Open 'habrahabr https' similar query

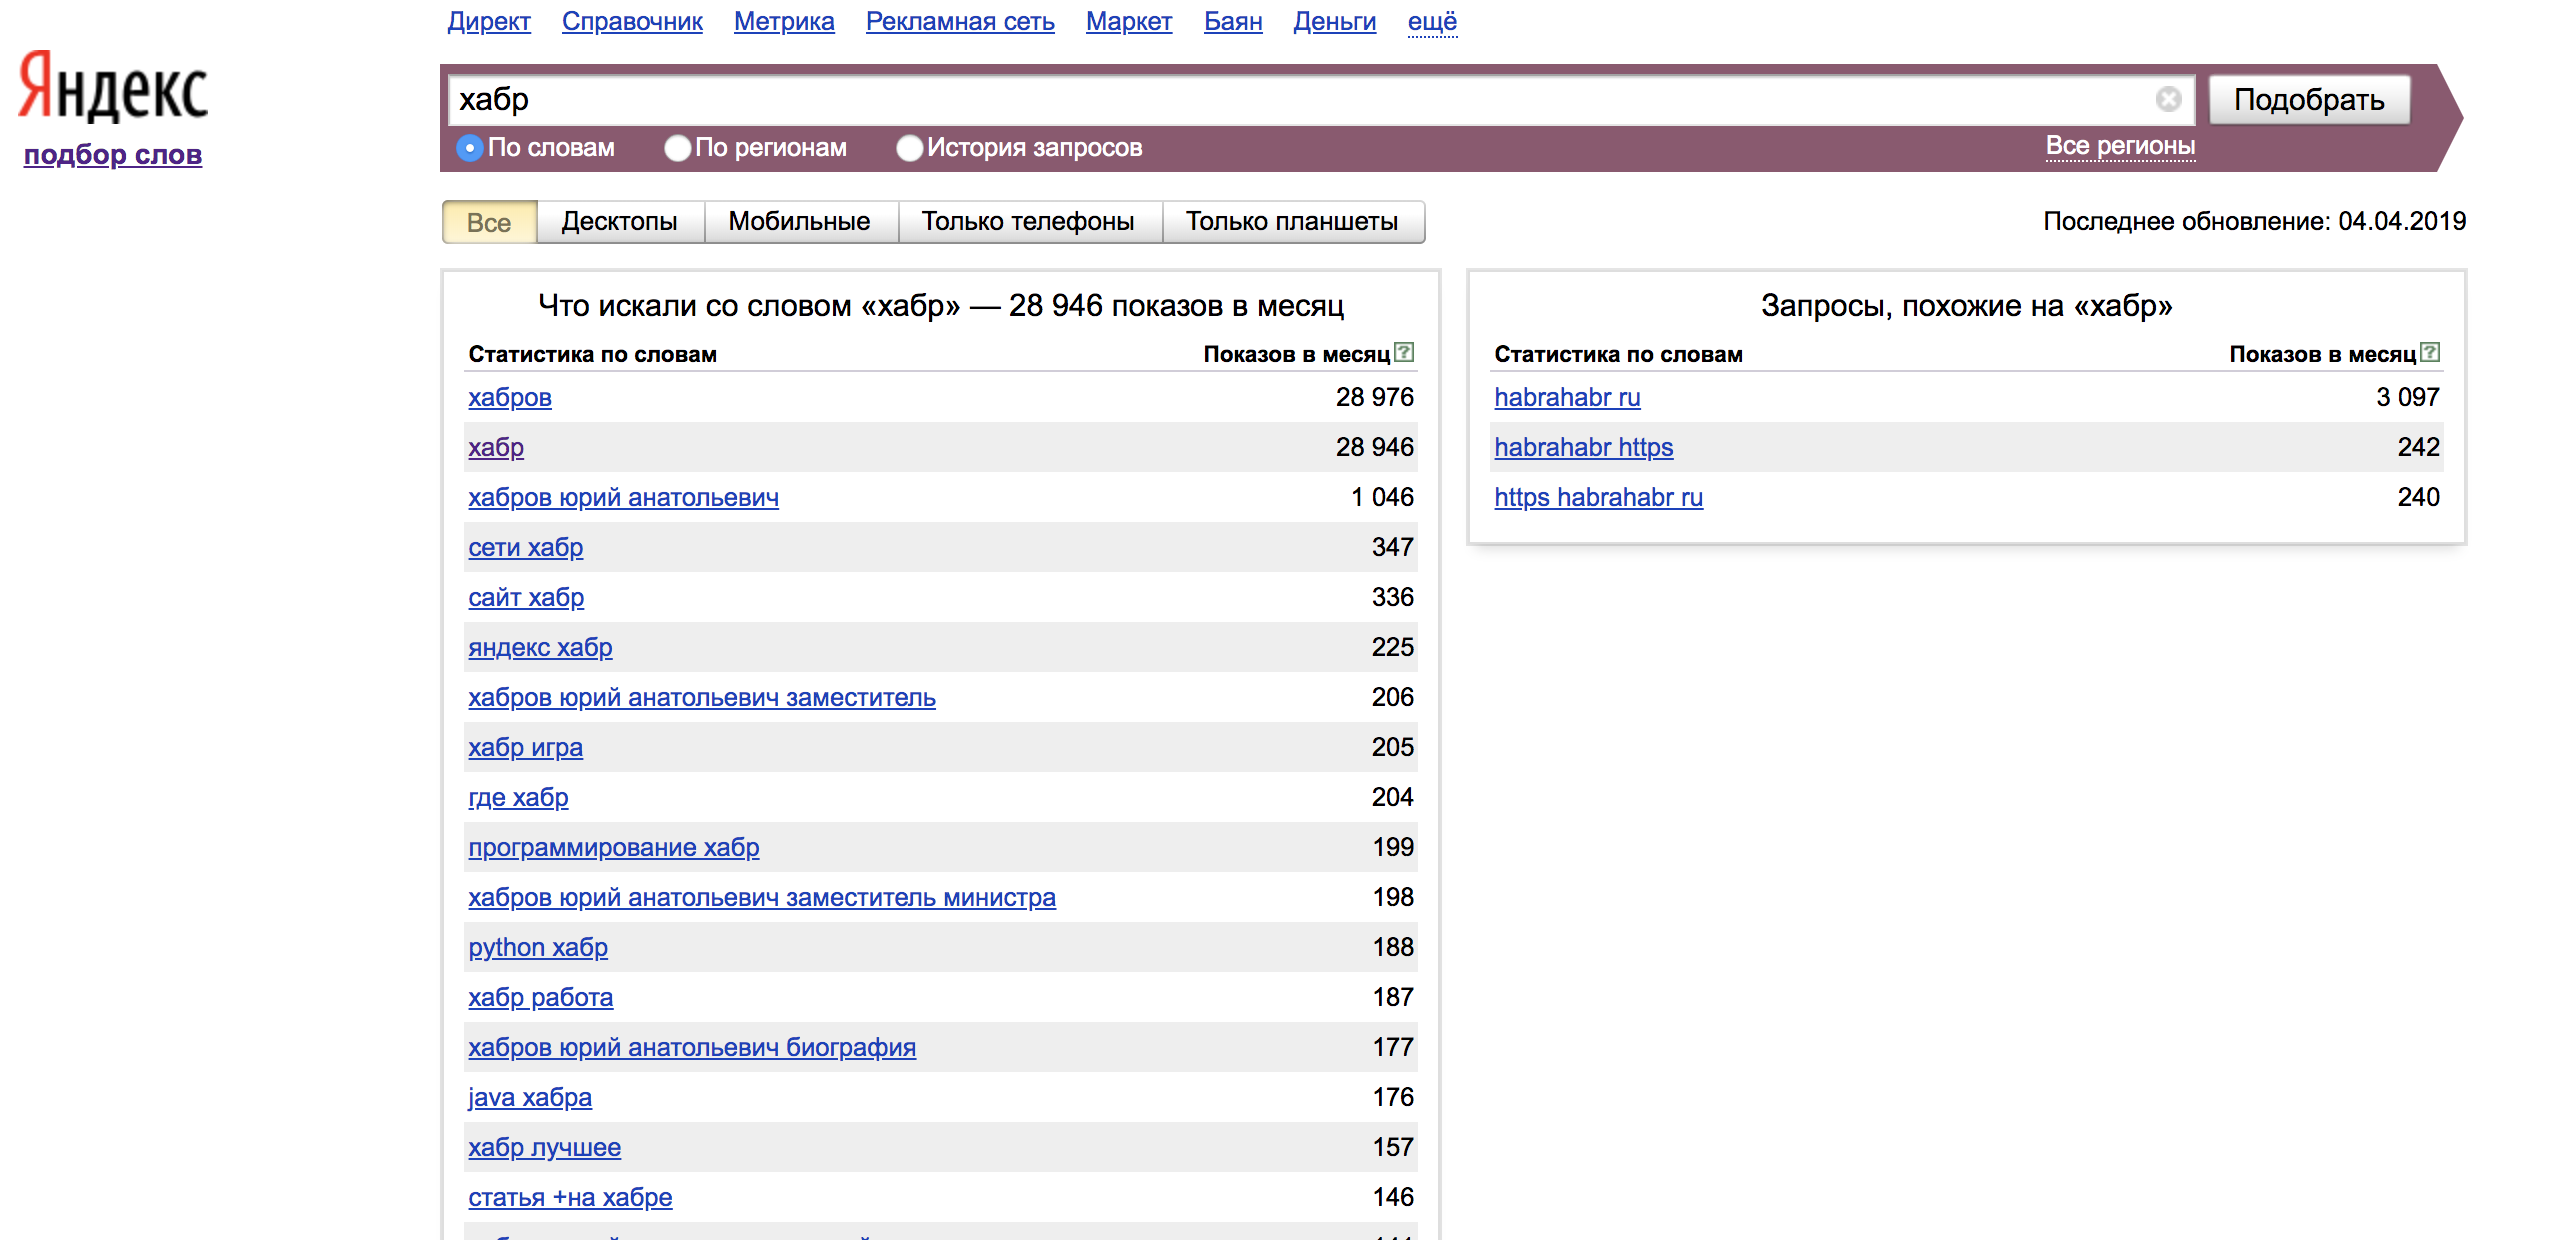pos(1583,447)
